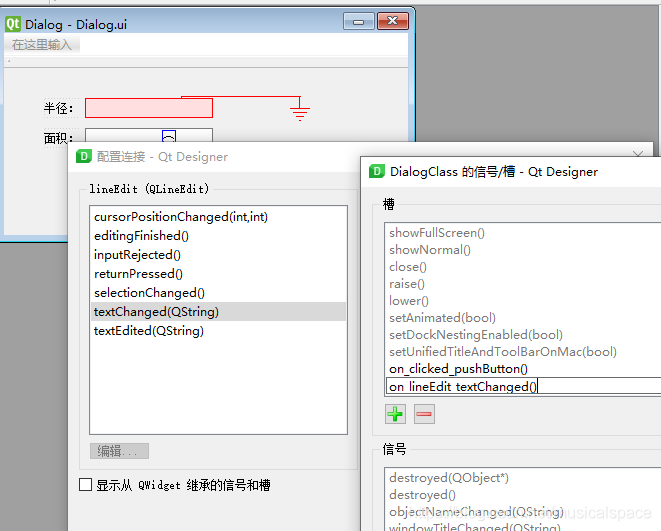661x531 pixels.
Task: Select close() slot in slot list
Action: coord(523,267)
